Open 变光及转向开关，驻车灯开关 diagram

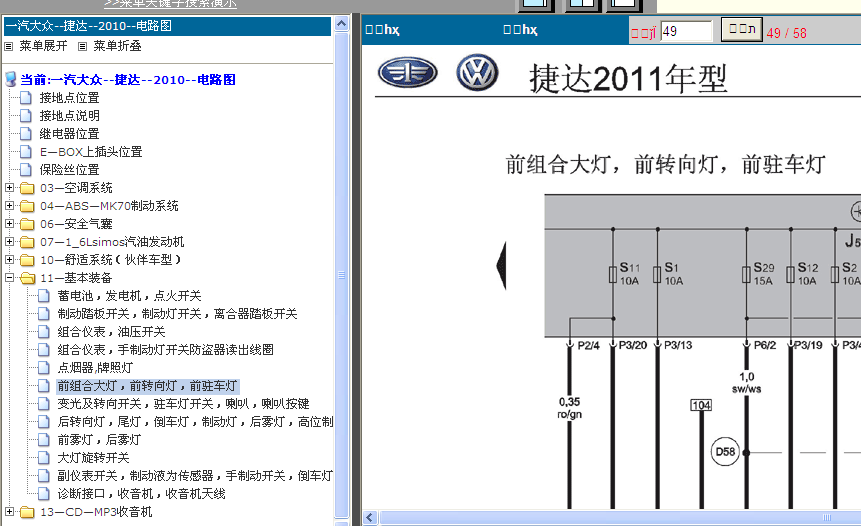[183, 404]
